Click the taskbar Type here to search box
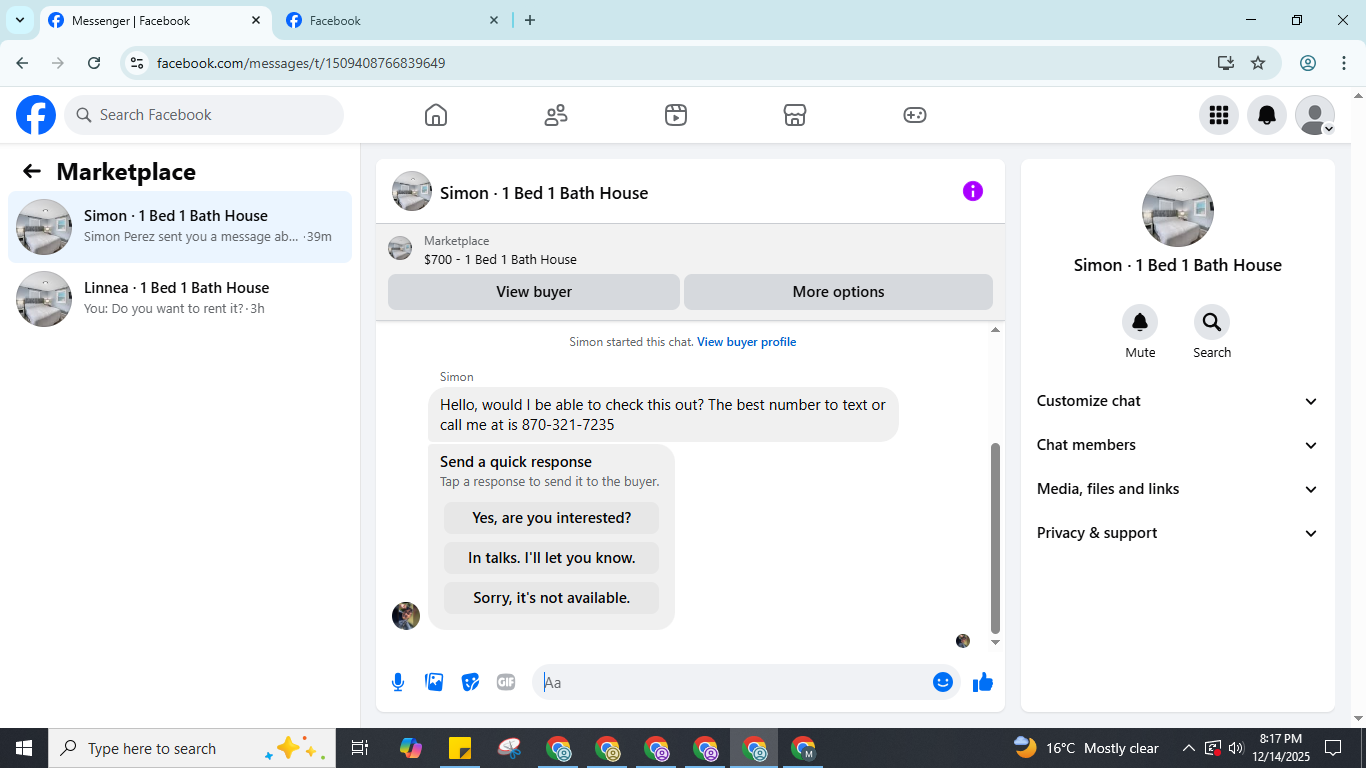 (192, 748)
